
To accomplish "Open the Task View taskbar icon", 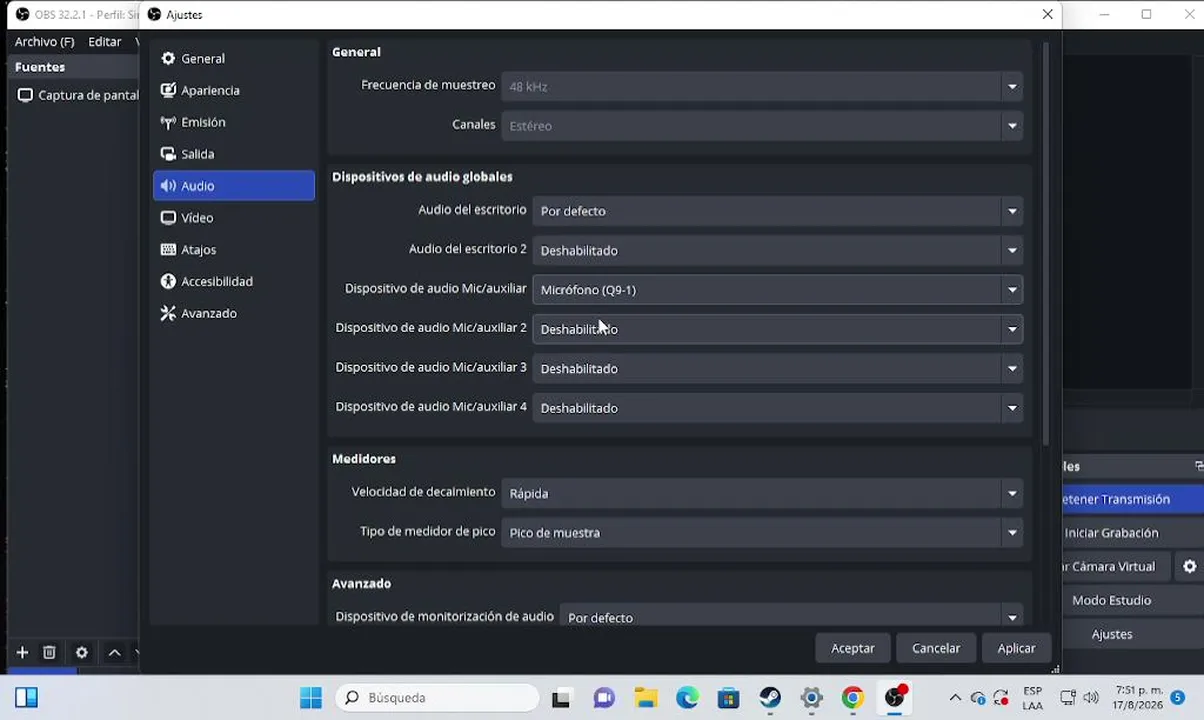I will pyautogui.click(x=561, y=698).
